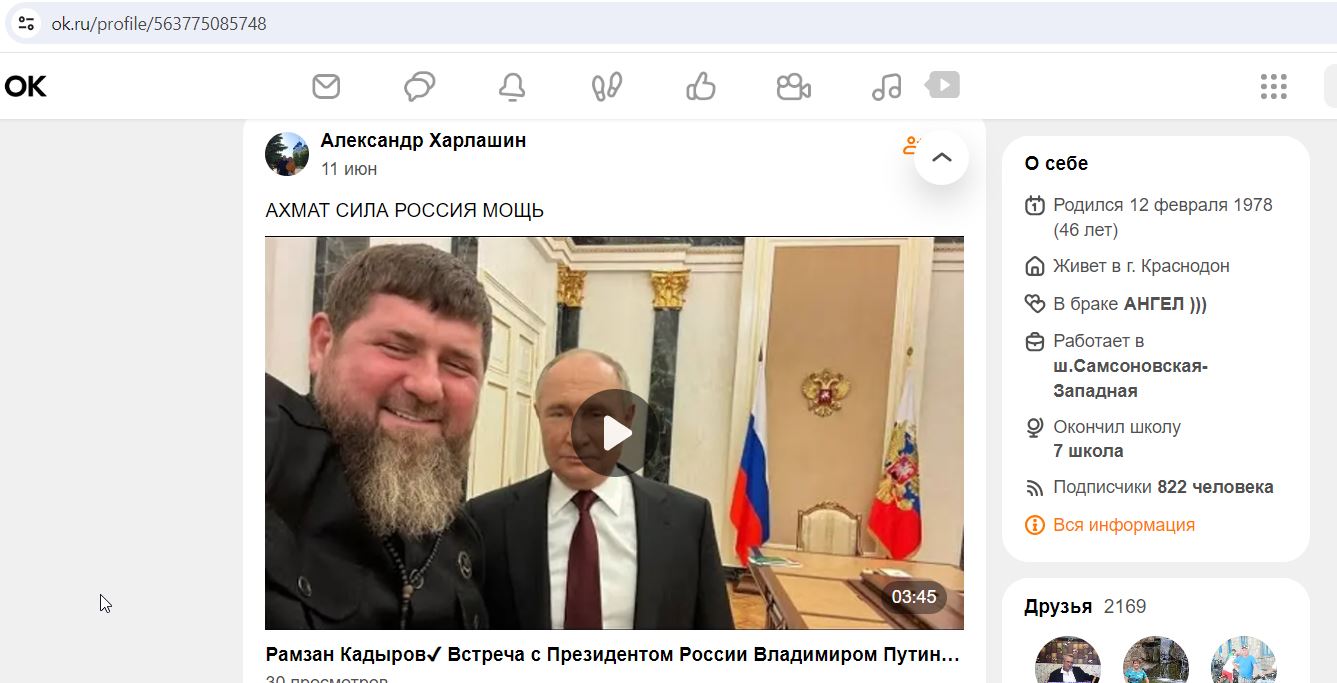The width and height of the screenshot is (1337, 683).
Task: Collapse using the up-chevron round button
Action: click(x=942, y=158)
